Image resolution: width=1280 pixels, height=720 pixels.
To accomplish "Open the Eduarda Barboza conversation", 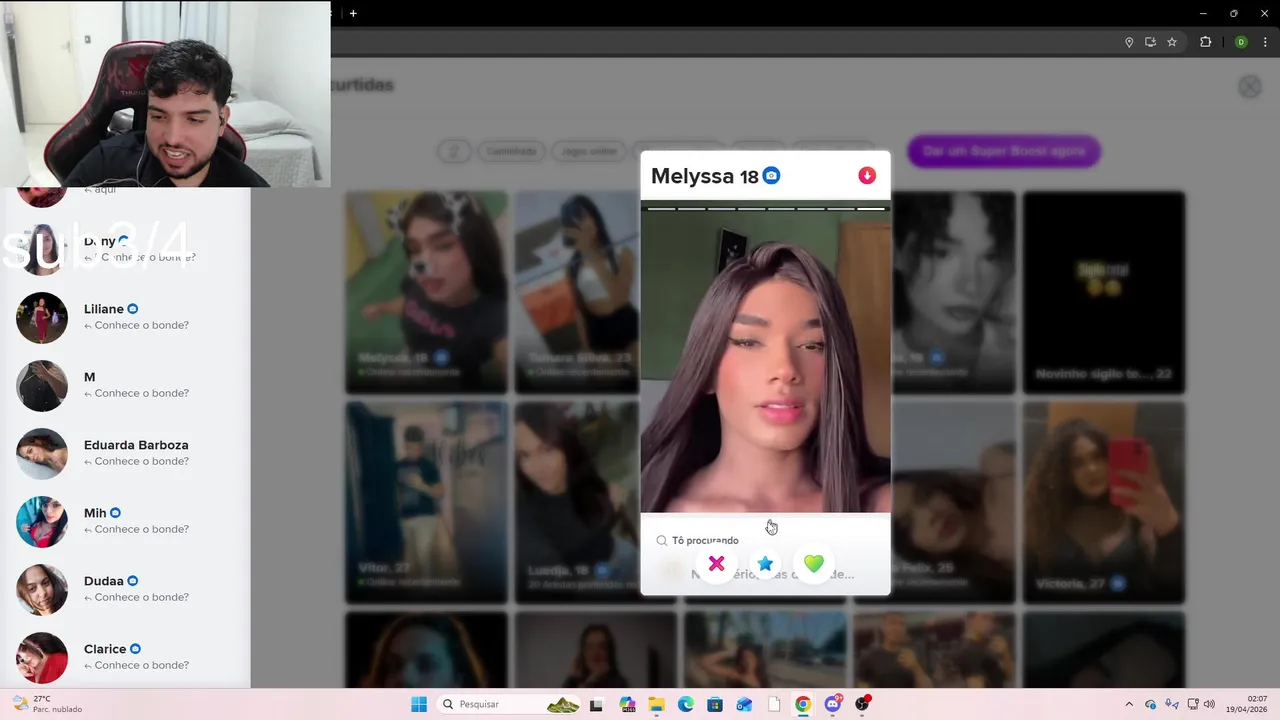I will click(125, 453).
